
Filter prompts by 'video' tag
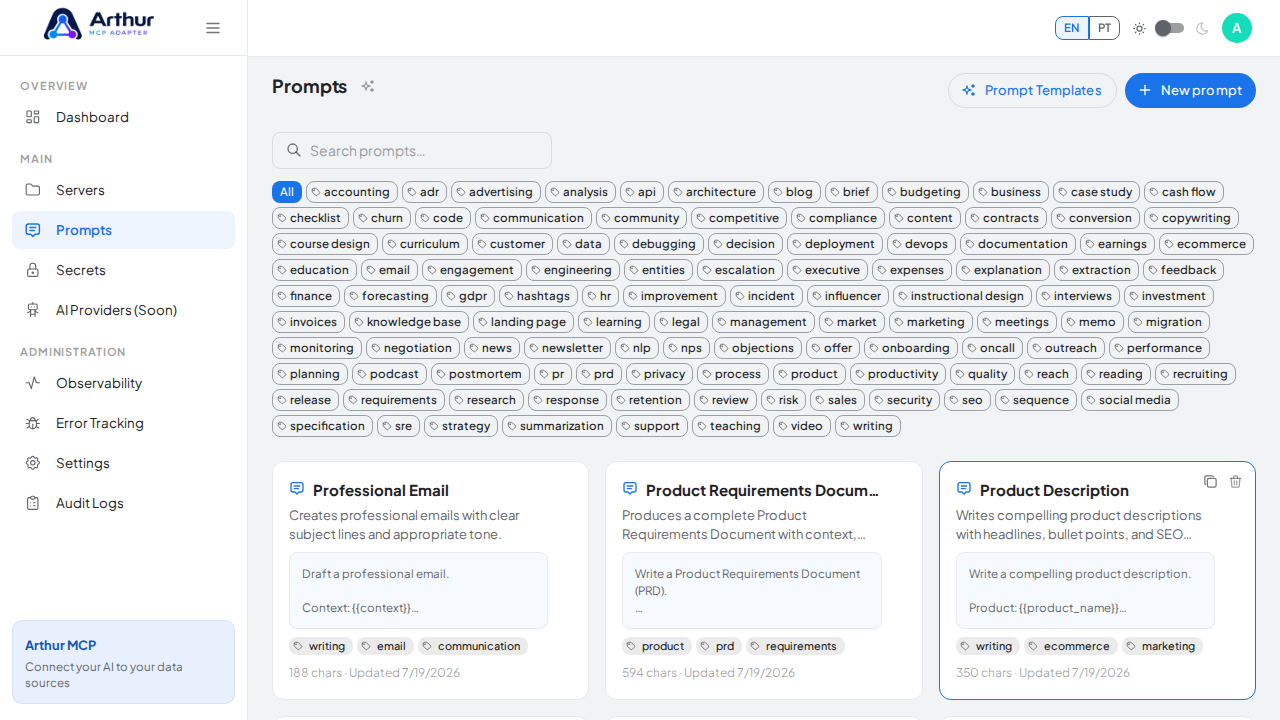point(802,426)
